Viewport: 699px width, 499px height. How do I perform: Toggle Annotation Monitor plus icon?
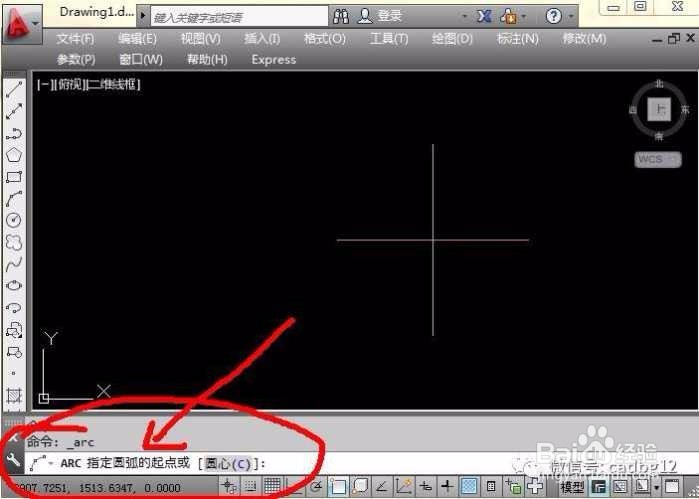[535, 487]
